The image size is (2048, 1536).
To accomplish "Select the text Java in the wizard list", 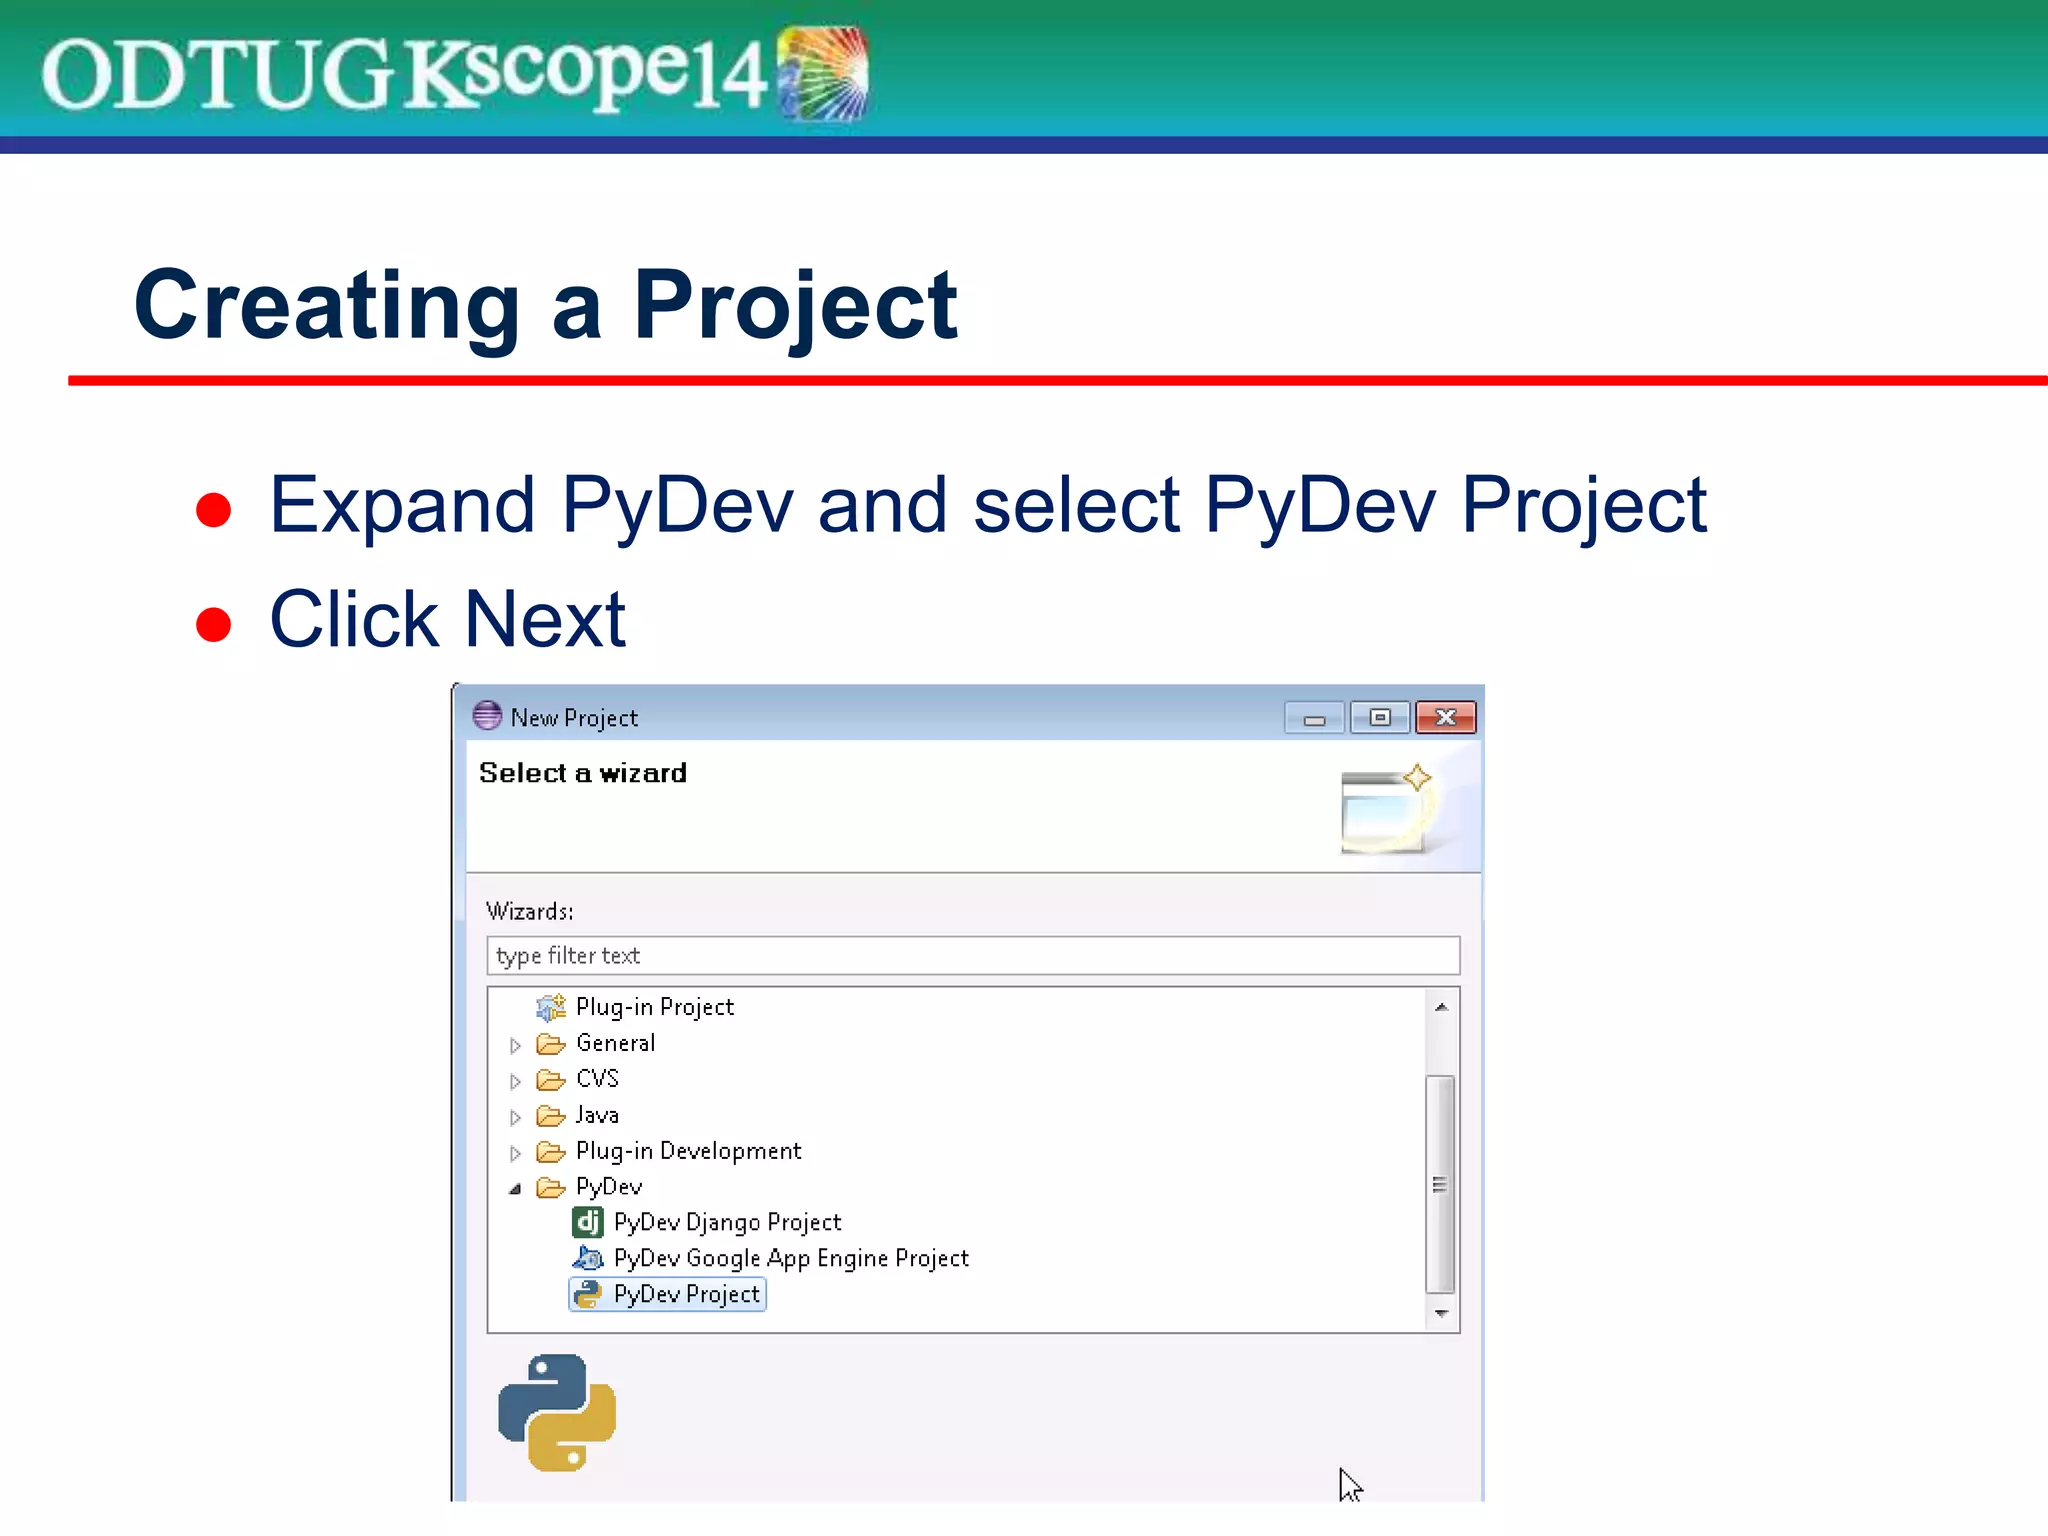I will [597, 1115].
